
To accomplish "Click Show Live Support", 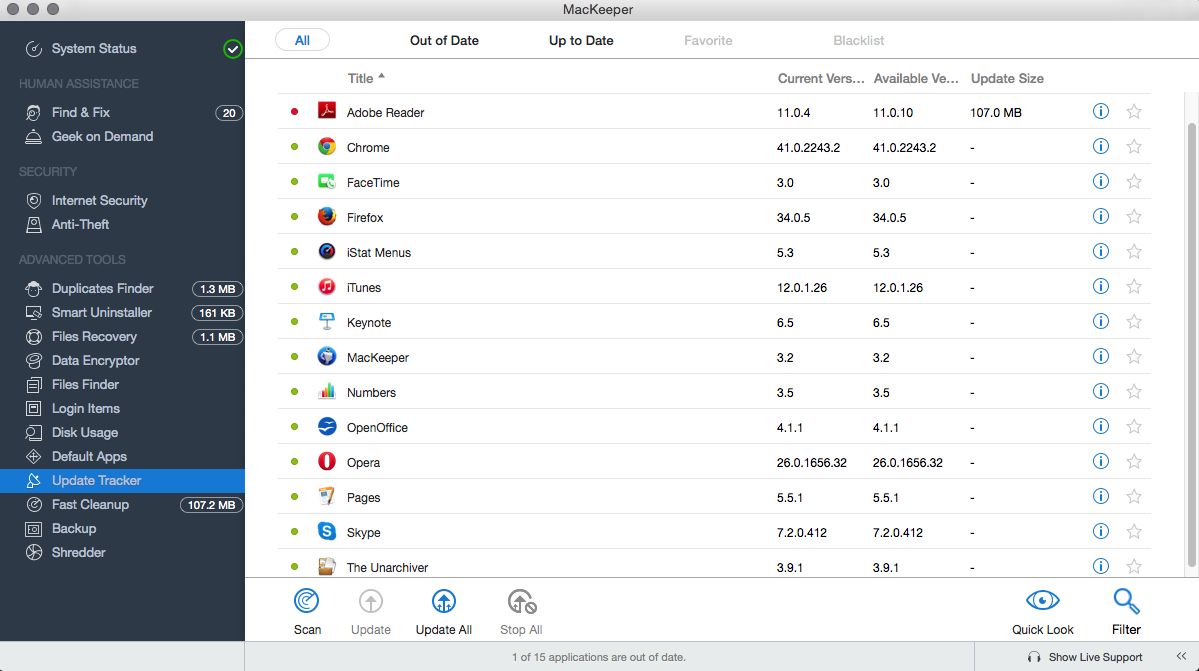I will click(1085, 657).
